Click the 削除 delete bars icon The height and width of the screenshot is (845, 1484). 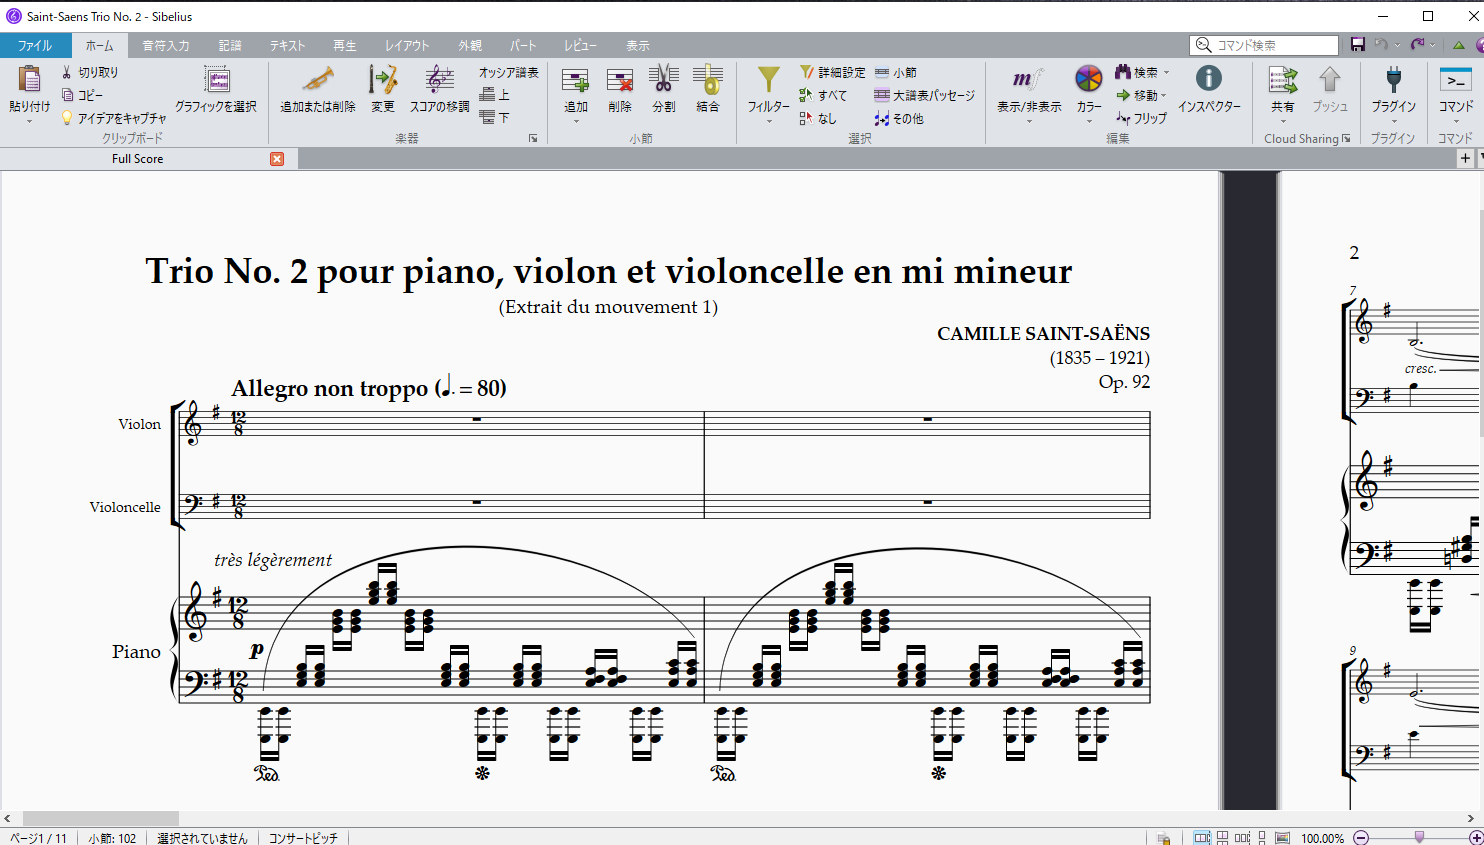coord(620,80)
